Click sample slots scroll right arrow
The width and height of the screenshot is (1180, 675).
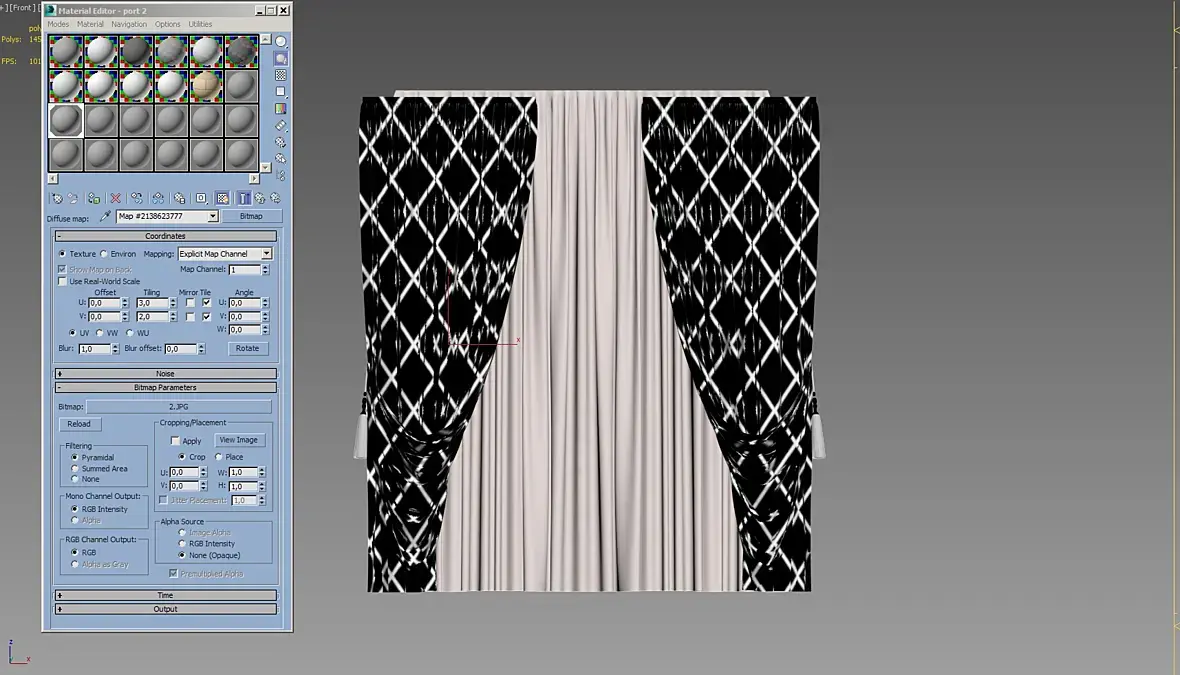[254, 179]
